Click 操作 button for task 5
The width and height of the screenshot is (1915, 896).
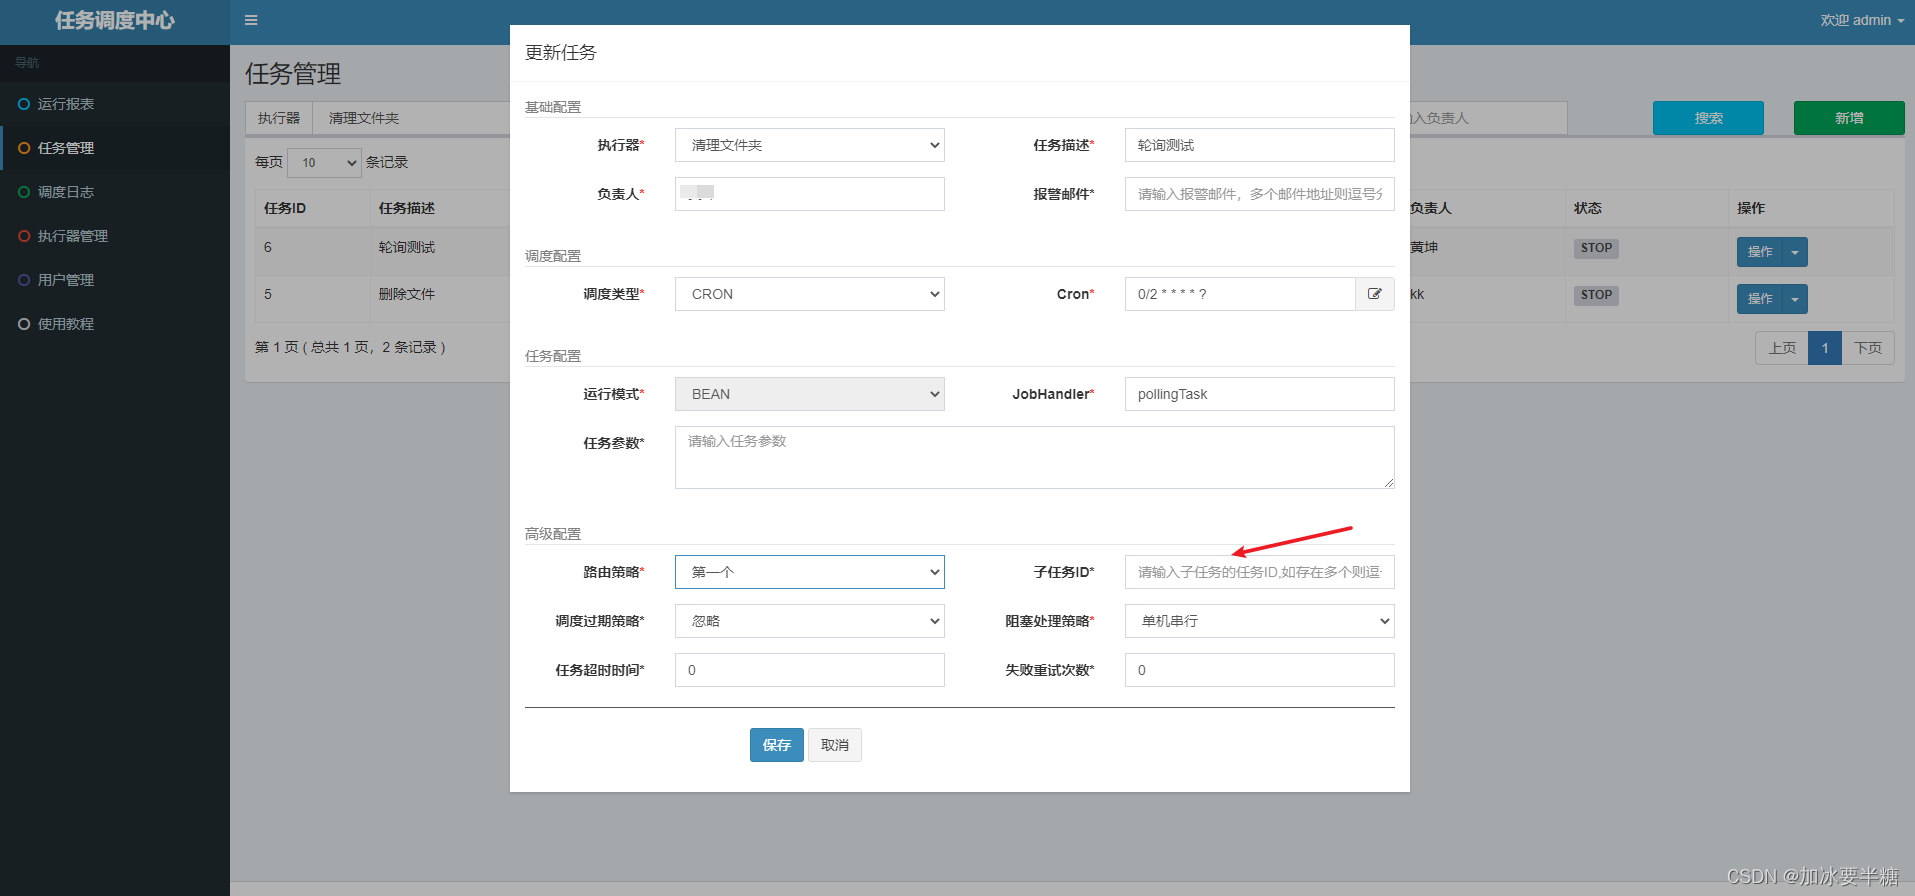coord(1760,299)
